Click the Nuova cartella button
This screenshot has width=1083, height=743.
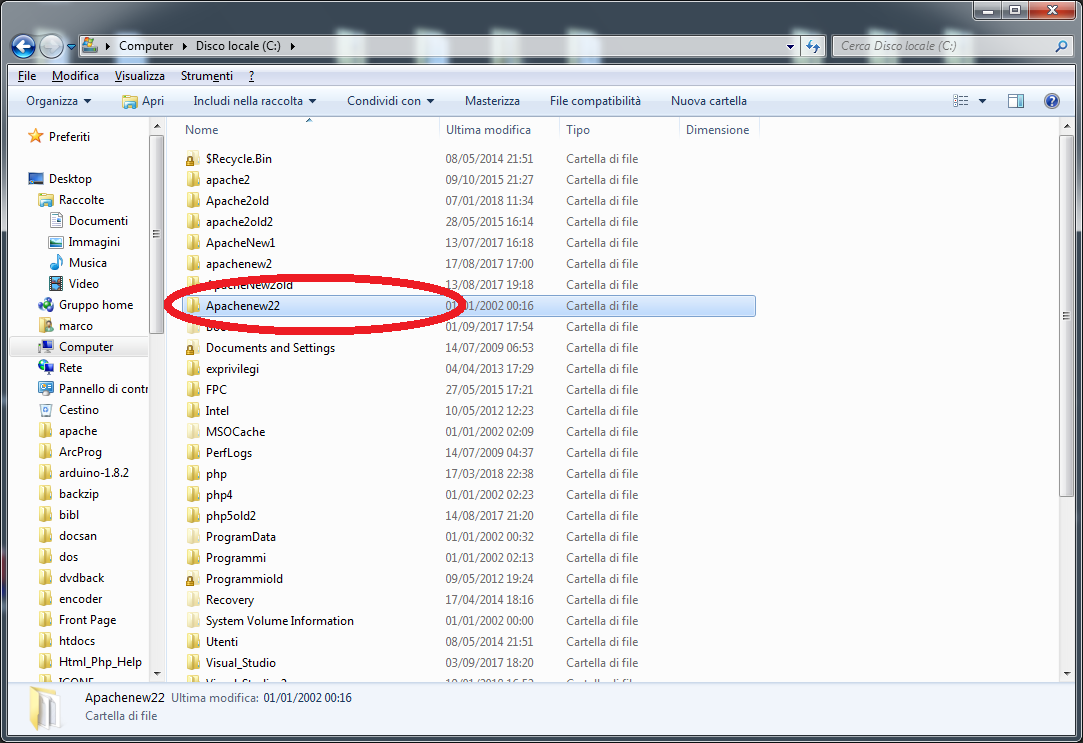708,101
